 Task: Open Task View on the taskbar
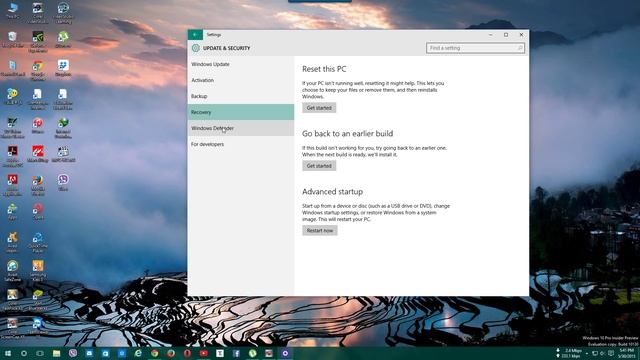click(40, 353)
